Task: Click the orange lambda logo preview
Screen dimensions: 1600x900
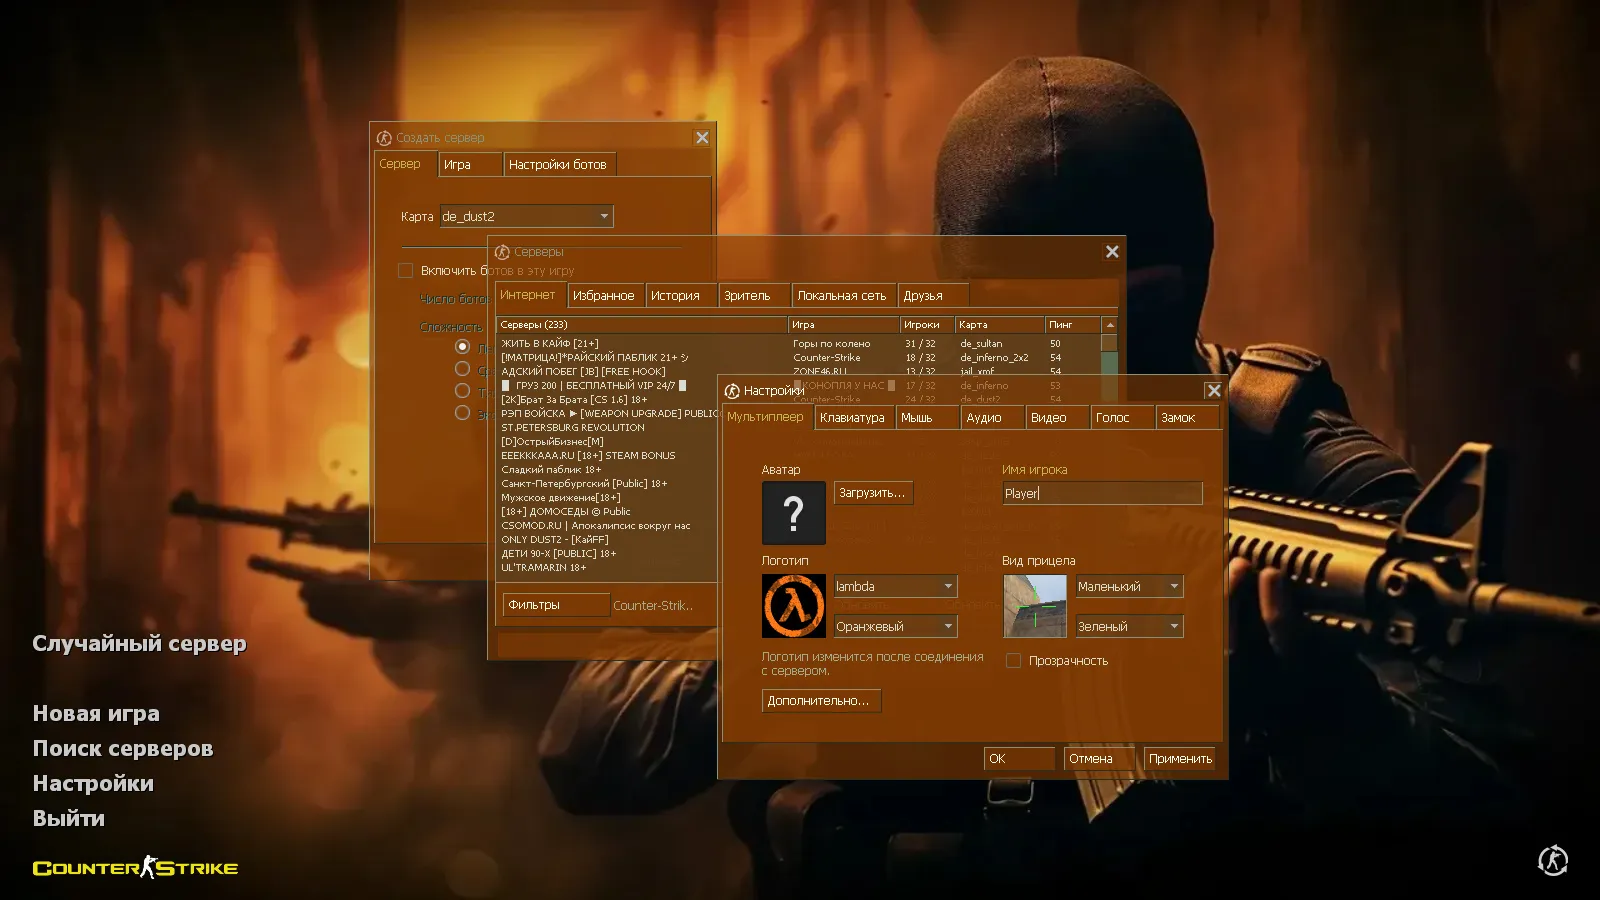Action: click(791, 605)
